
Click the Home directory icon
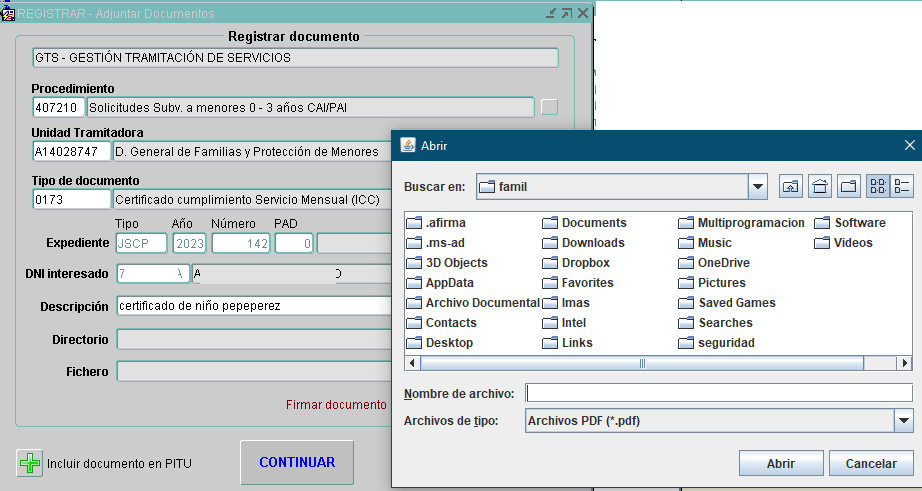(x=819, y=186)
